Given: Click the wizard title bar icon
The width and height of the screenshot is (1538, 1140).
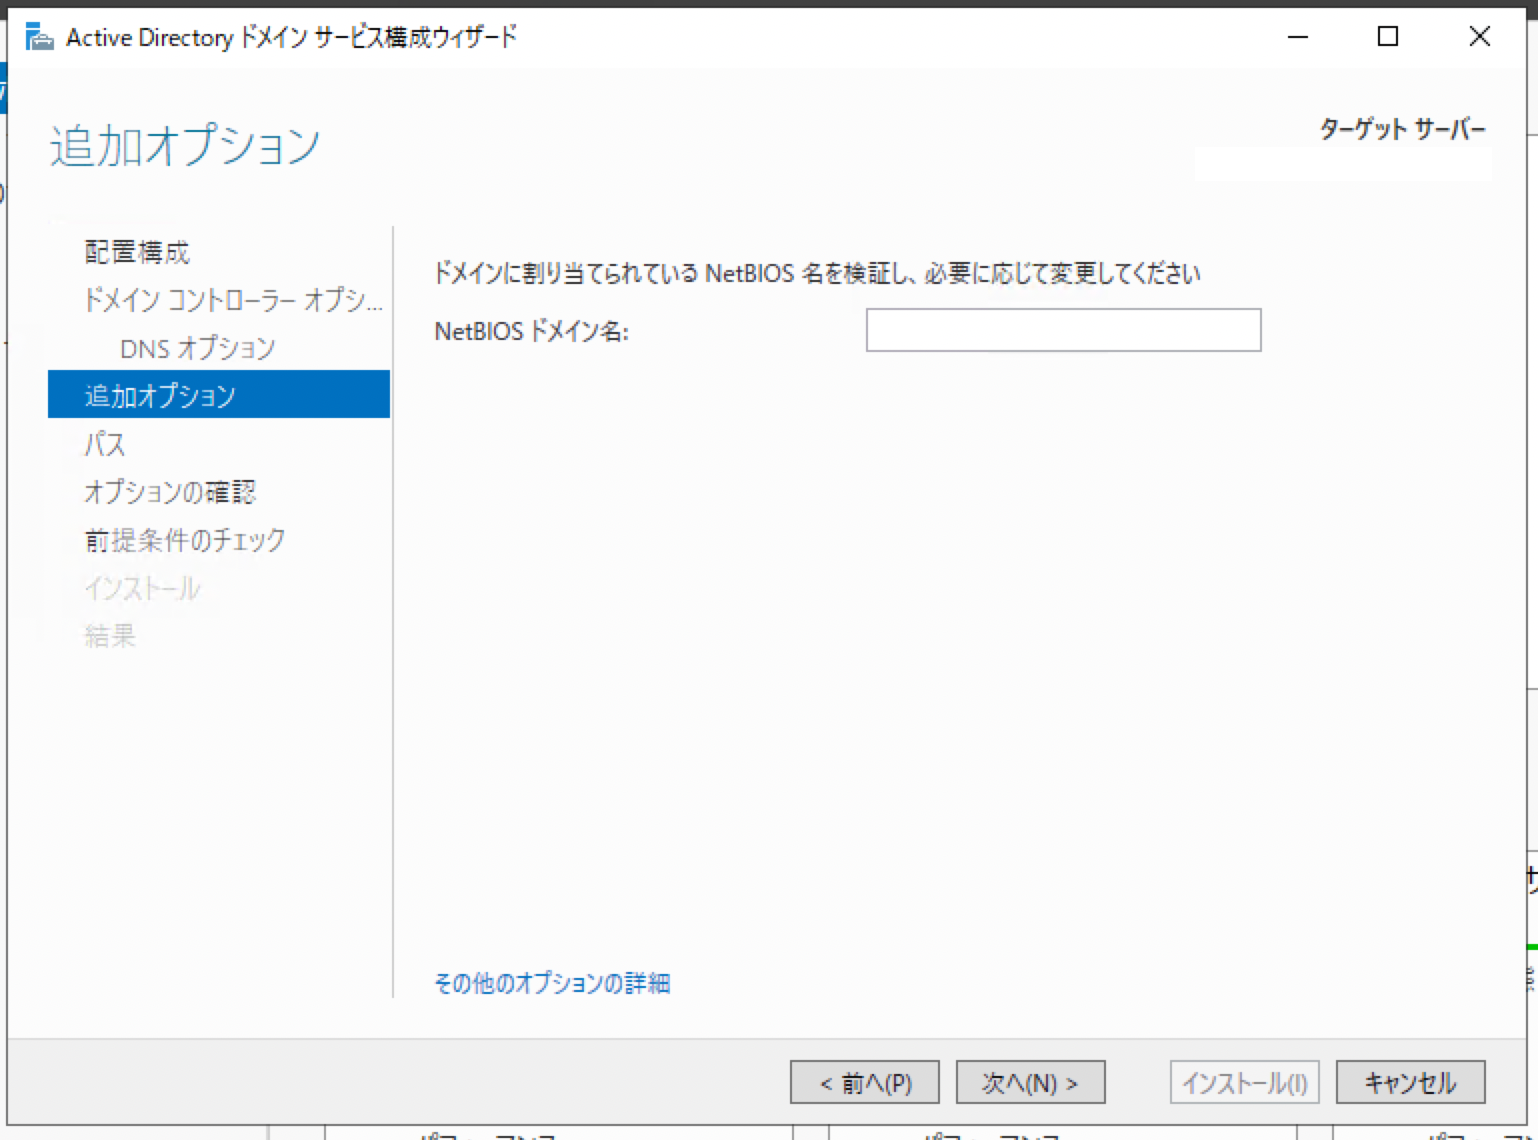Looking at the screenshot, I should click(x=39, y=38).
